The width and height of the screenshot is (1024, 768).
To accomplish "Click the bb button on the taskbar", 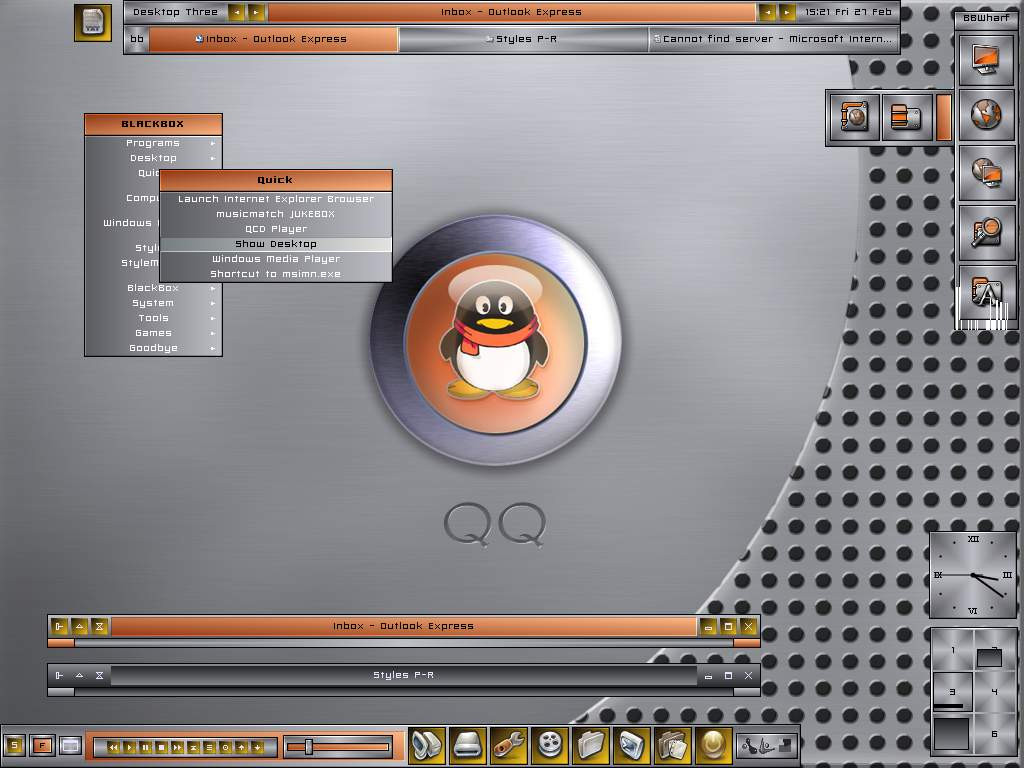I will coord(137,39).
